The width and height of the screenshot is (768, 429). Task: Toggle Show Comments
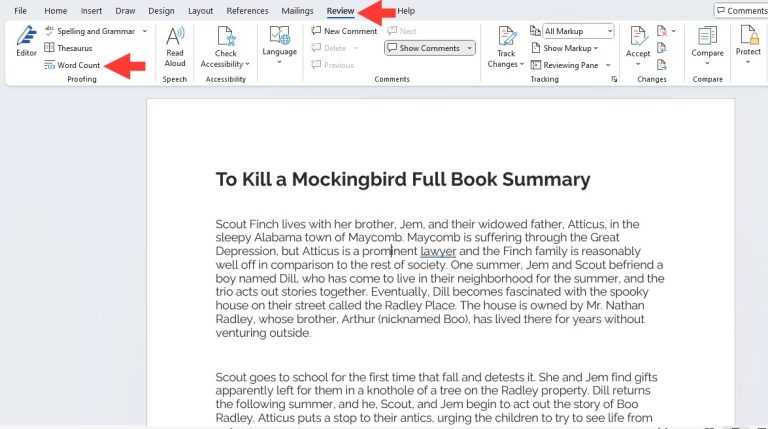coord(424,48)
